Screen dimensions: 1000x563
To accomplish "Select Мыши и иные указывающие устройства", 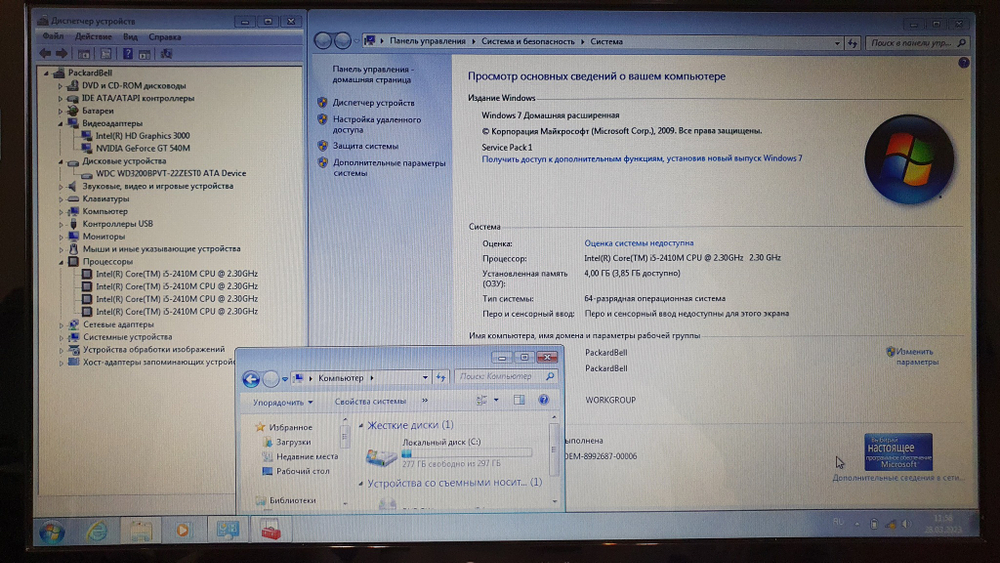I will (x=161, y=249).
